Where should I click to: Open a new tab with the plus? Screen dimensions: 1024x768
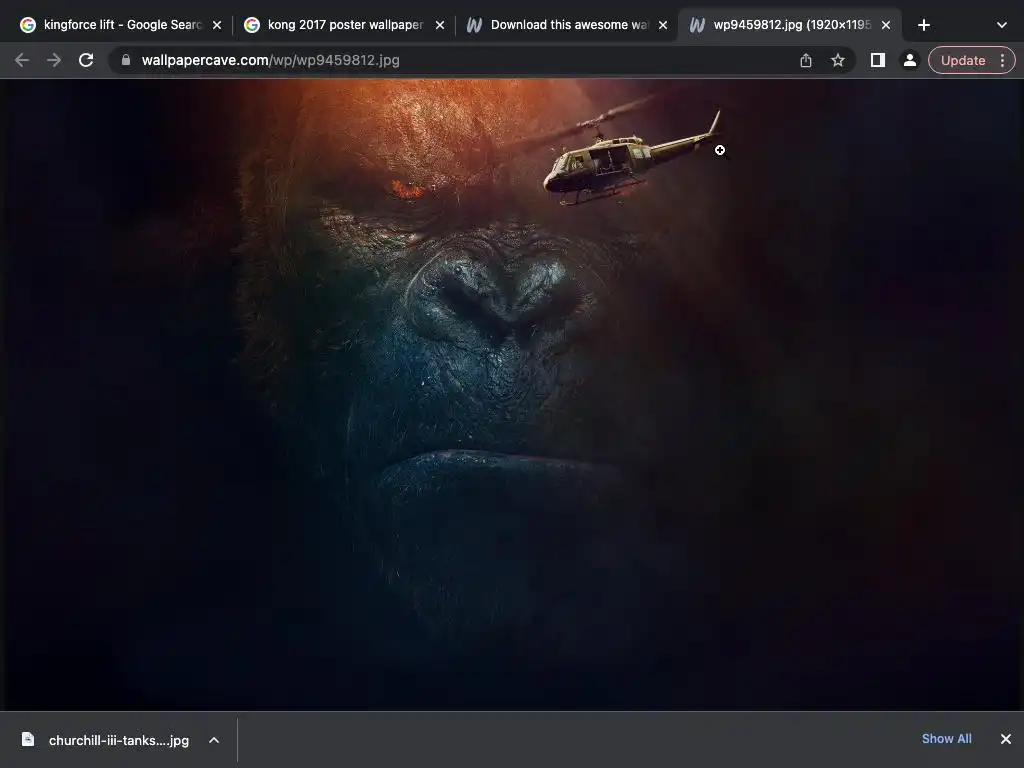[x=923, y=25]
